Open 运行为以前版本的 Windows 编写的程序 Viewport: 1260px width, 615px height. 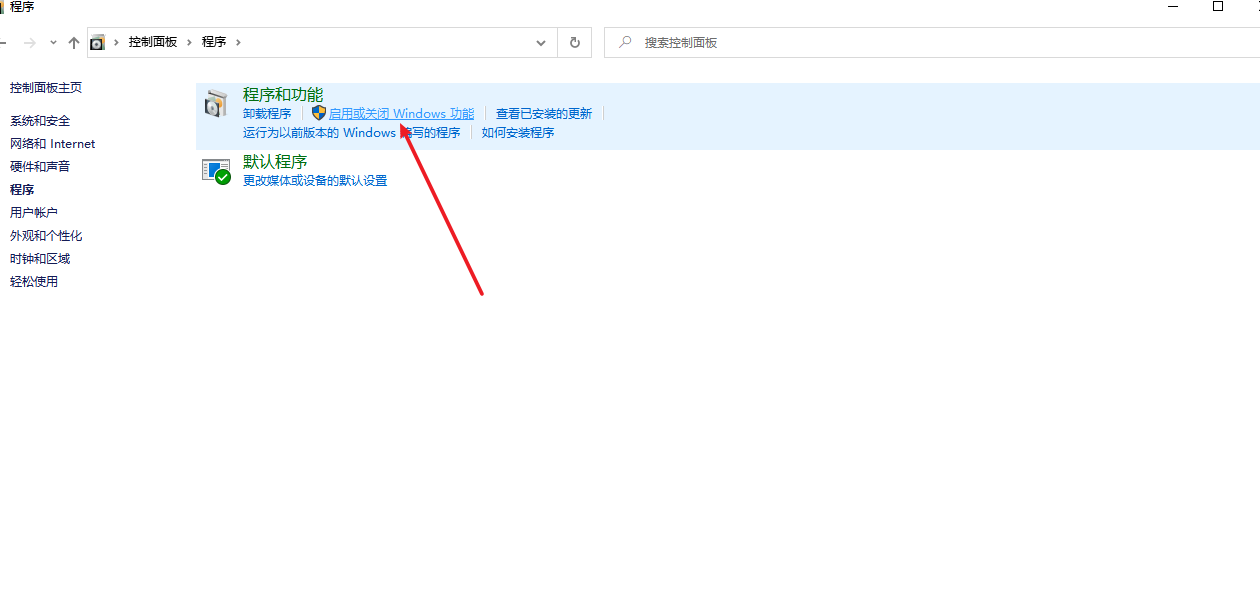pyautogui.click(x=352, y=133)
